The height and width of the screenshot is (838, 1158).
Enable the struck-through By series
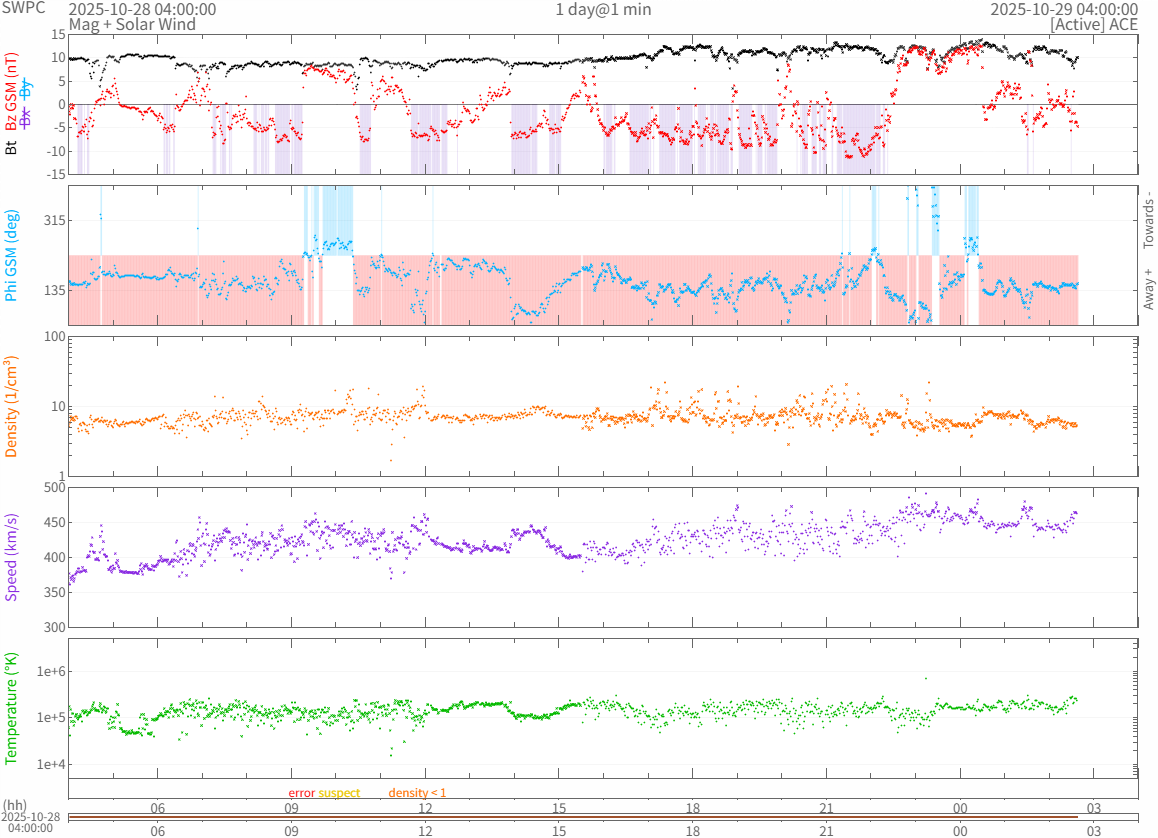pos(27,87)
